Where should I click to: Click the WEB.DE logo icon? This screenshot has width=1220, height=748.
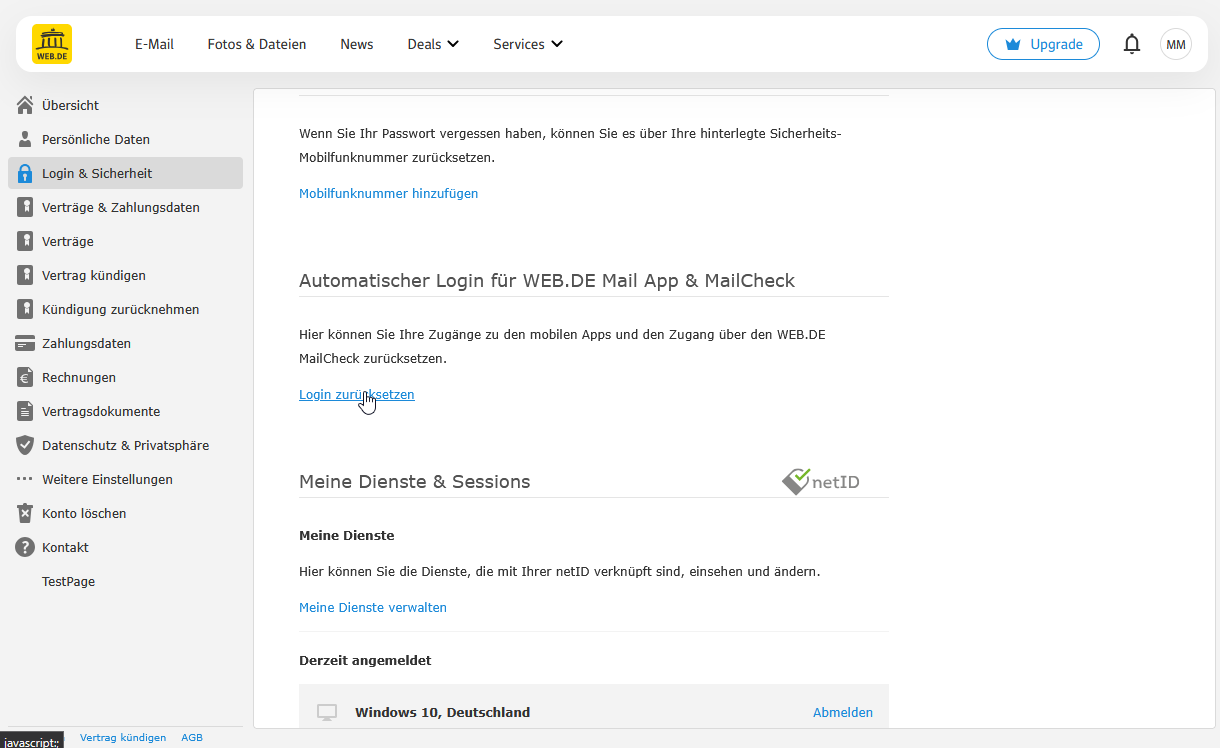point(52,44)
